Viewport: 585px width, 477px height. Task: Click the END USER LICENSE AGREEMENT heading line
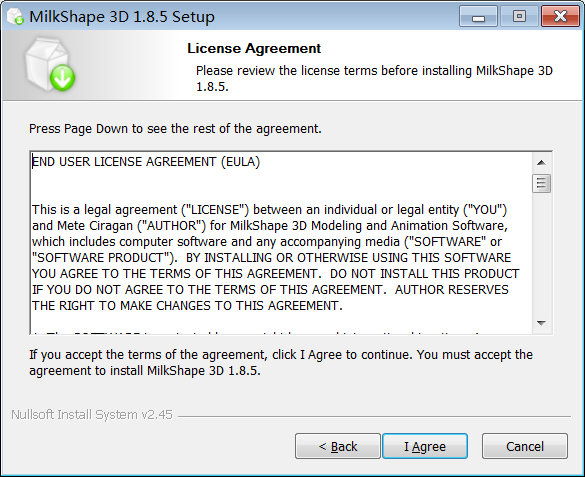point(146,162)
